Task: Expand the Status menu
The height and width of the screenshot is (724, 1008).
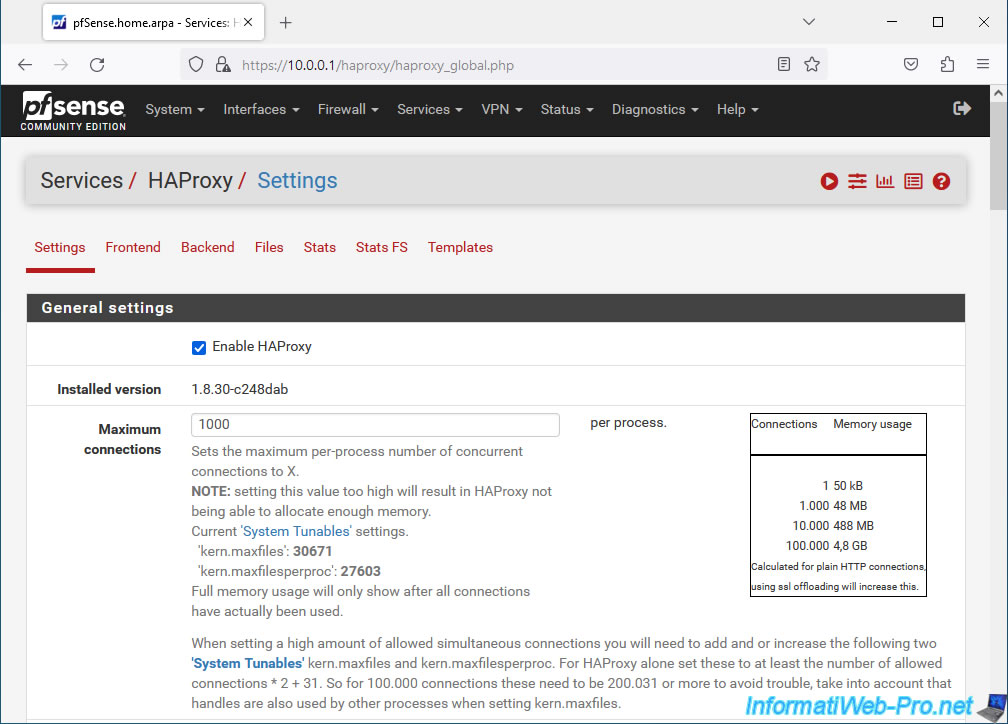Action: coord(566,109)
